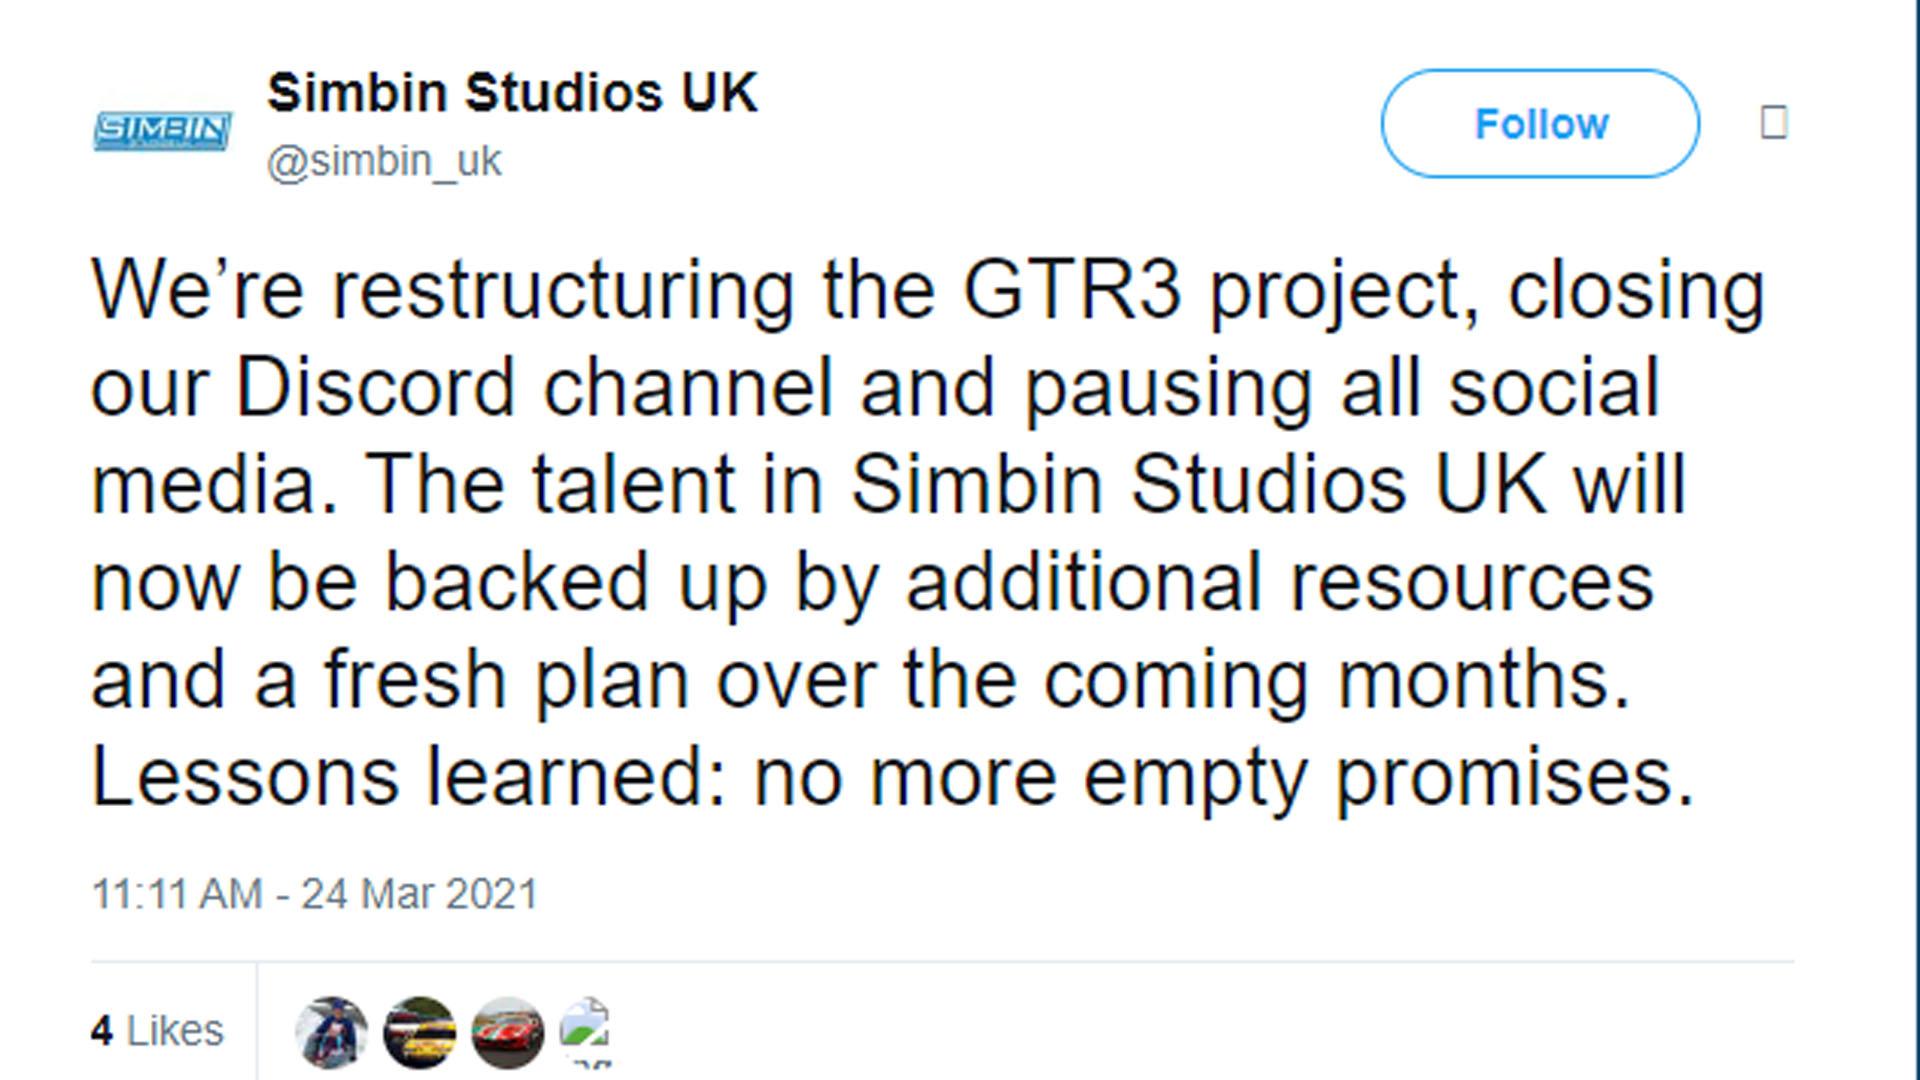Click the Likes count number
This screenshot has height=1080, width=1920.
(x=104, y=1028)
